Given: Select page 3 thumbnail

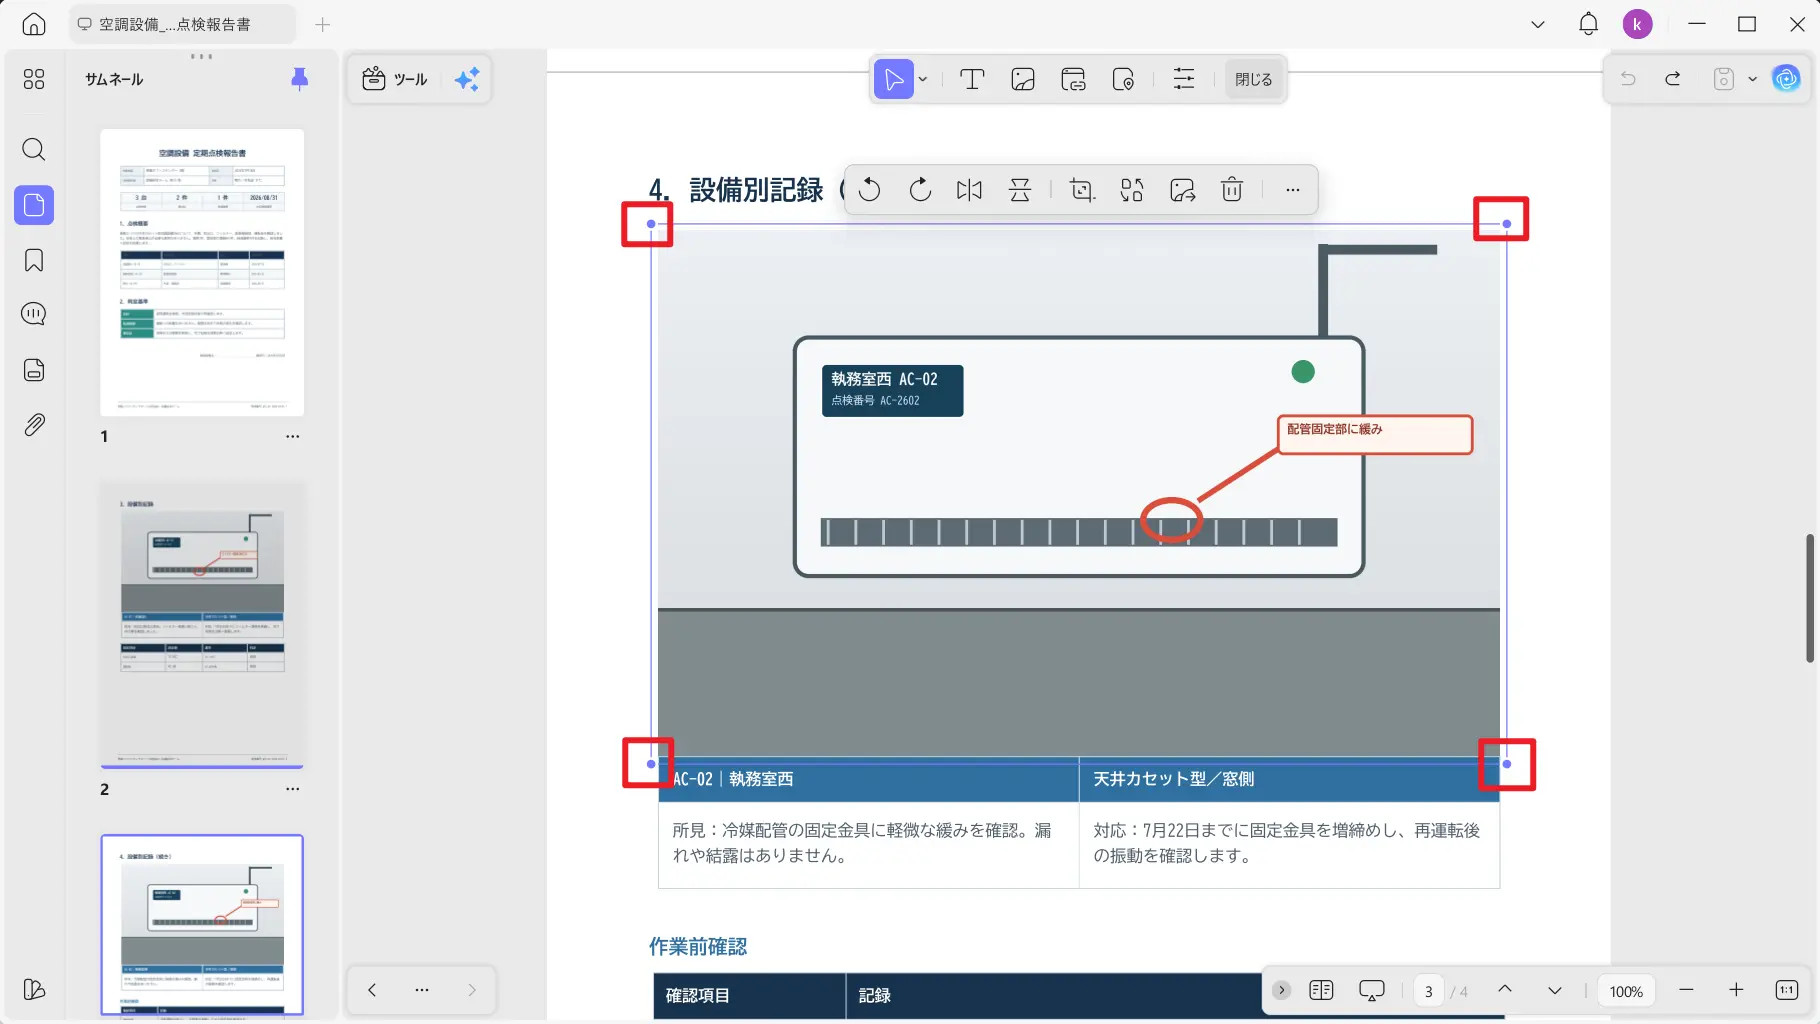Looking at the screenshot, I should tap(202, 925).
